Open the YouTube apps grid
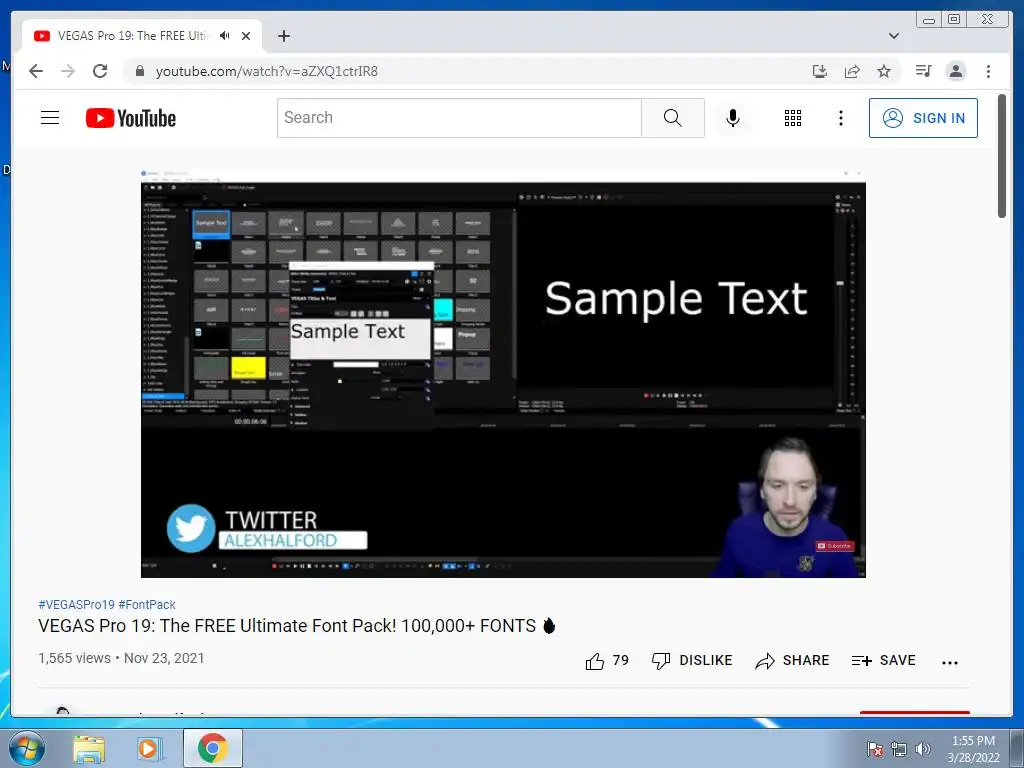This screenshot has width=1024, height=768. (x=793, y=118)
